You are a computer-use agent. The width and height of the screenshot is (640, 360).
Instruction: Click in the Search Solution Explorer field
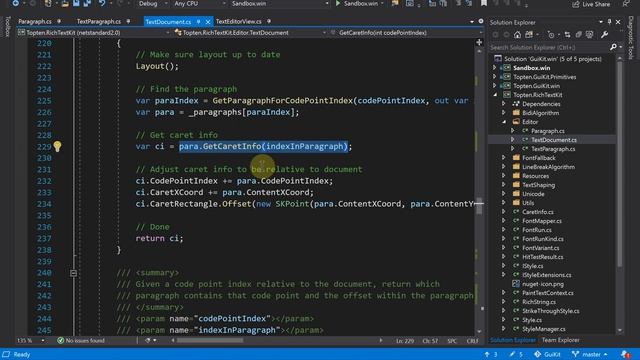pos(549,47)
